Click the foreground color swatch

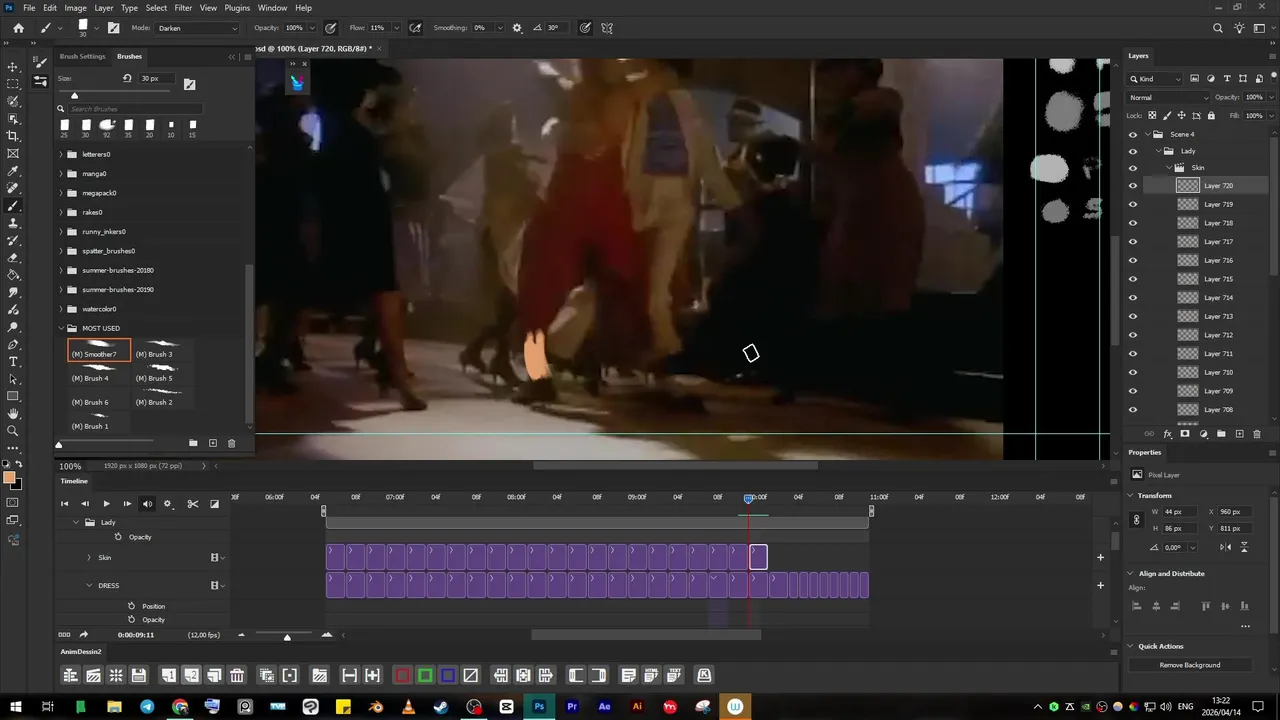point(9,478)
